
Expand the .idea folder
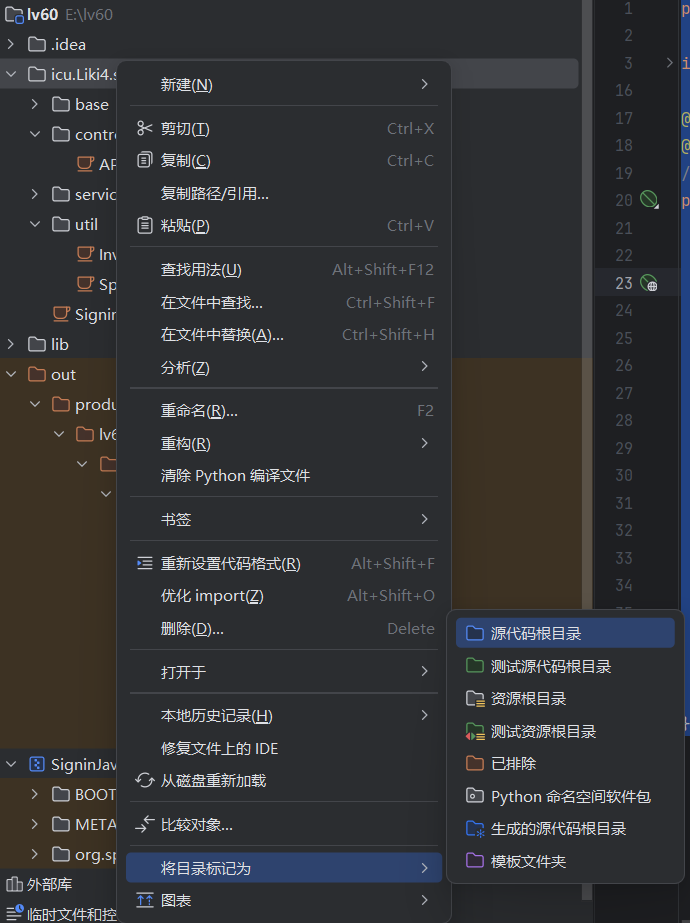[x=11, y=44]
